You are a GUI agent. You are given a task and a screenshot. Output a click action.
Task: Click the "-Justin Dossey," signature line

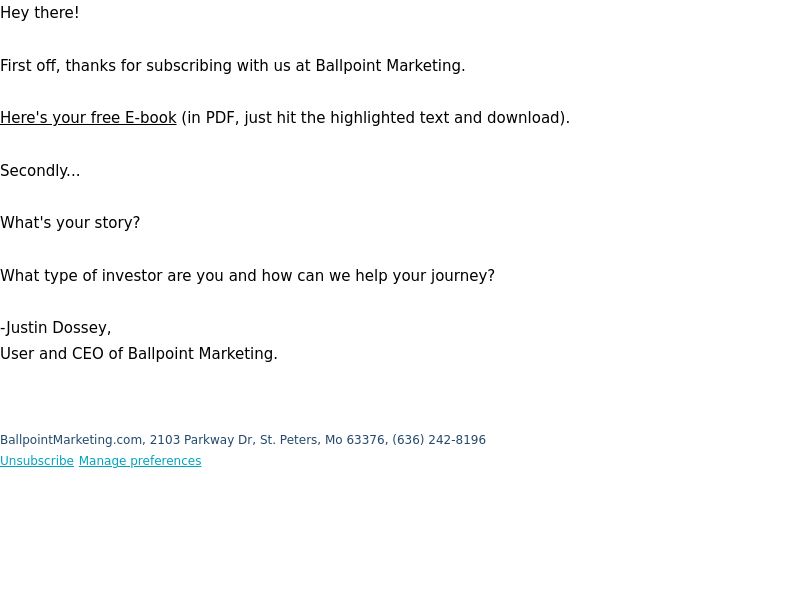[x=56, y=328]
